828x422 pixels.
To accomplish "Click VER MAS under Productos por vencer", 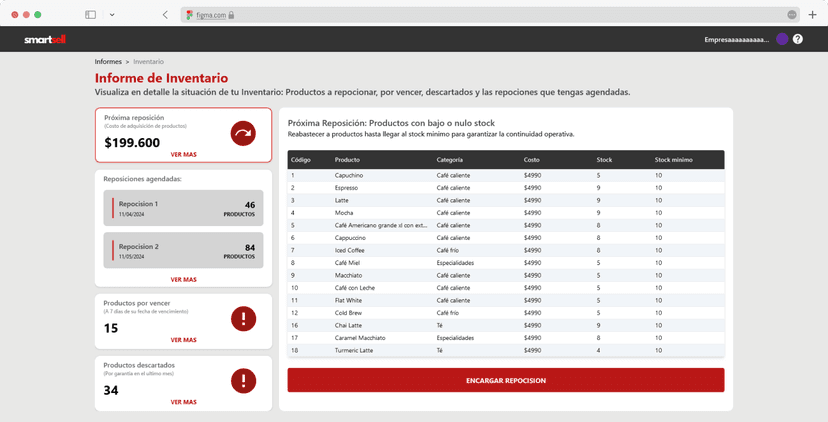I will click(x=183, y=340).
